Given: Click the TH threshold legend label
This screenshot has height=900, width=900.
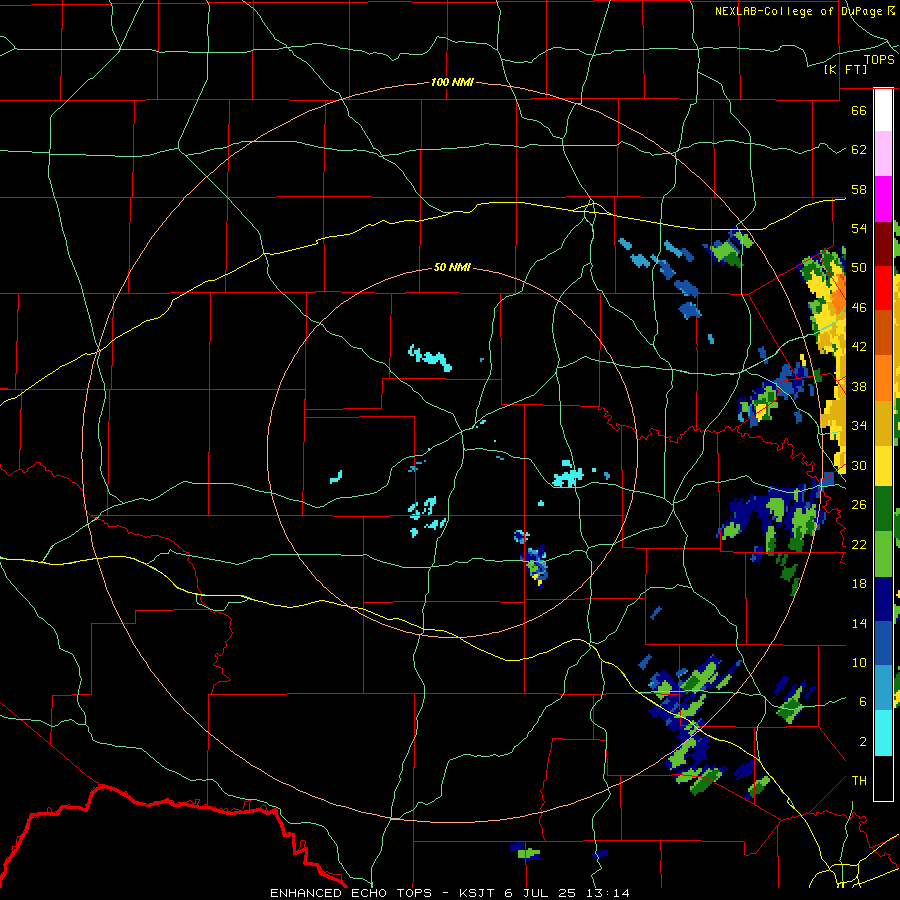Looking at the screenshot, I should (859, 781).
